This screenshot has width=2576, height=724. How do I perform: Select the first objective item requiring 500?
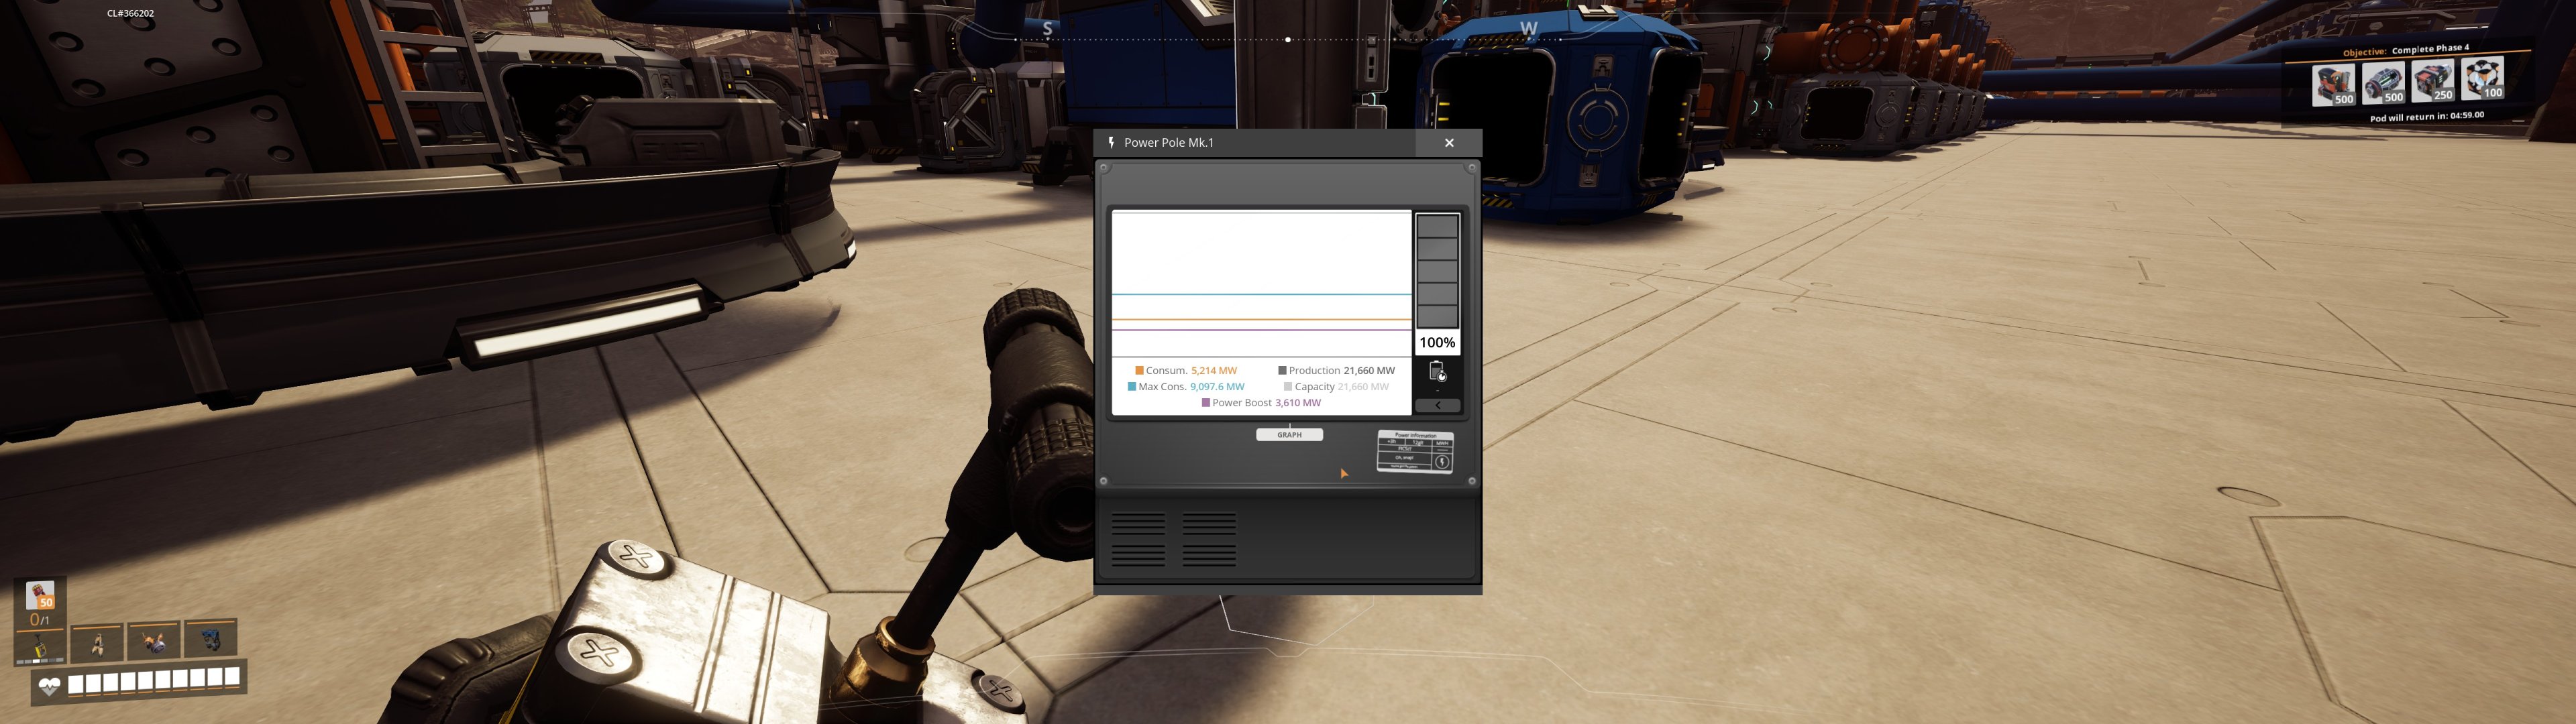[x=2334, y=85]
